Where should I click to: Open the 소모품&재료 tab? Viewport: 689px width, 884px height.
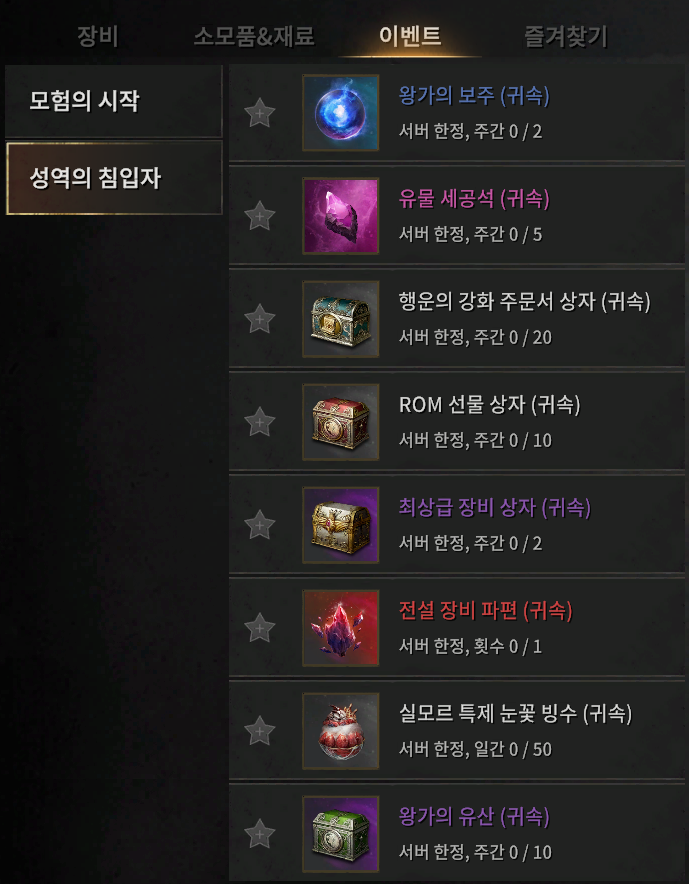(254, 37)
